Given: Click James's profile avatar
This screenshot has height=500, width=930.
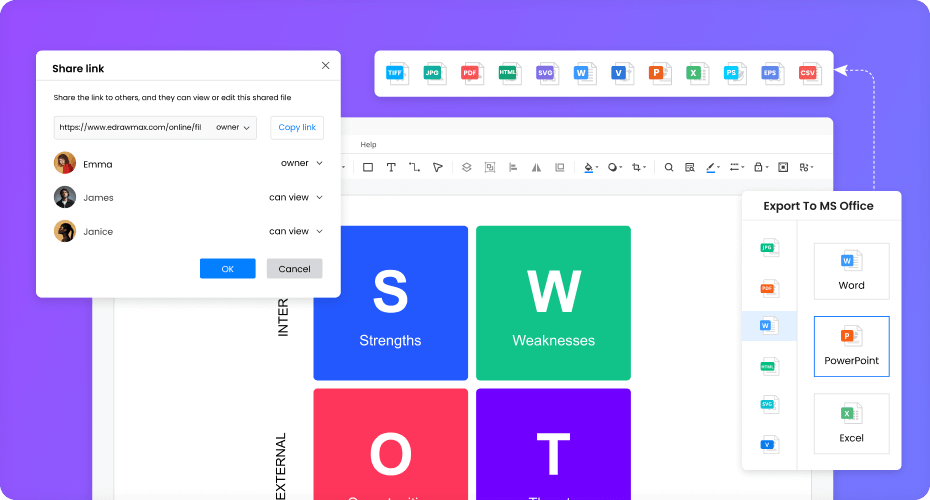Looking at the screenshot, I should (65, 198).
